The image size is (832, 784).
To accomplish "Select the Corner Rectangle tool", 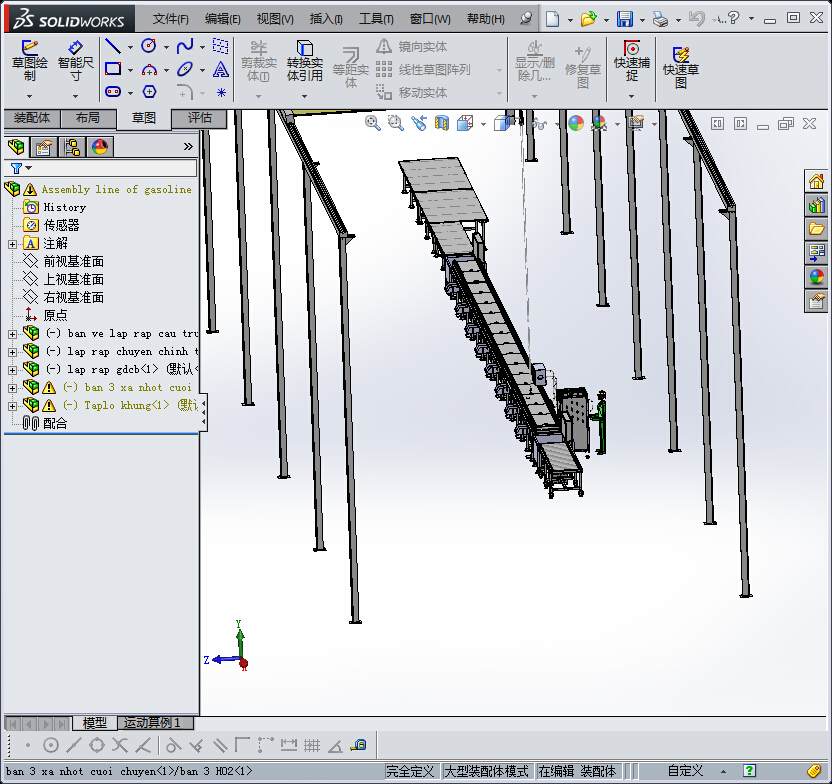I will (112, 69).
